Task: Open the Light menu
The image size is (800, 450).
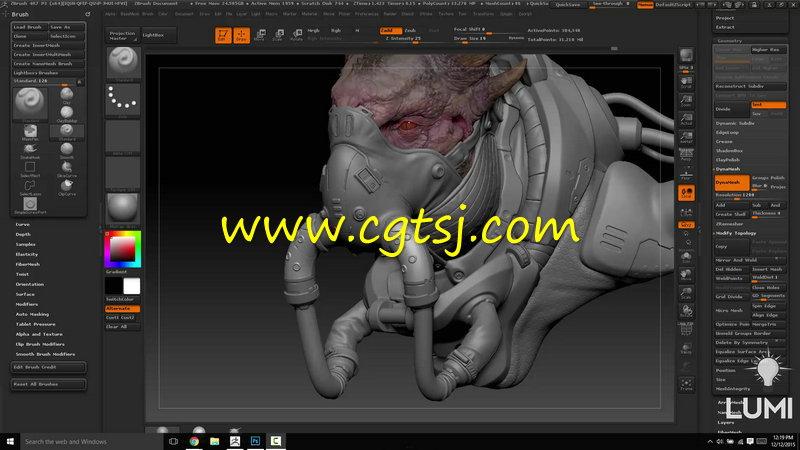Action: click(256, 14)
